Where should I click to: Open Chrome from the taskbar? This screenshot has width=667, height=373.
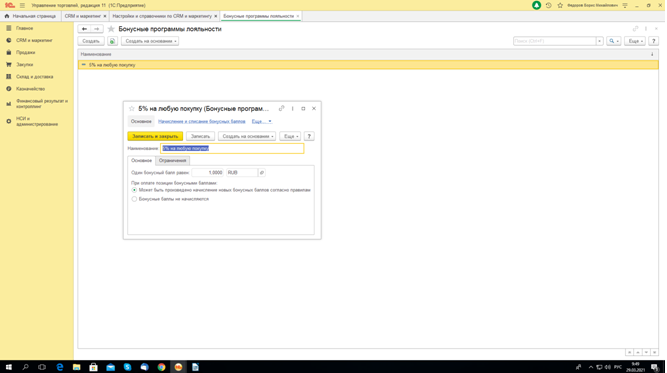(x=161, y=367)
